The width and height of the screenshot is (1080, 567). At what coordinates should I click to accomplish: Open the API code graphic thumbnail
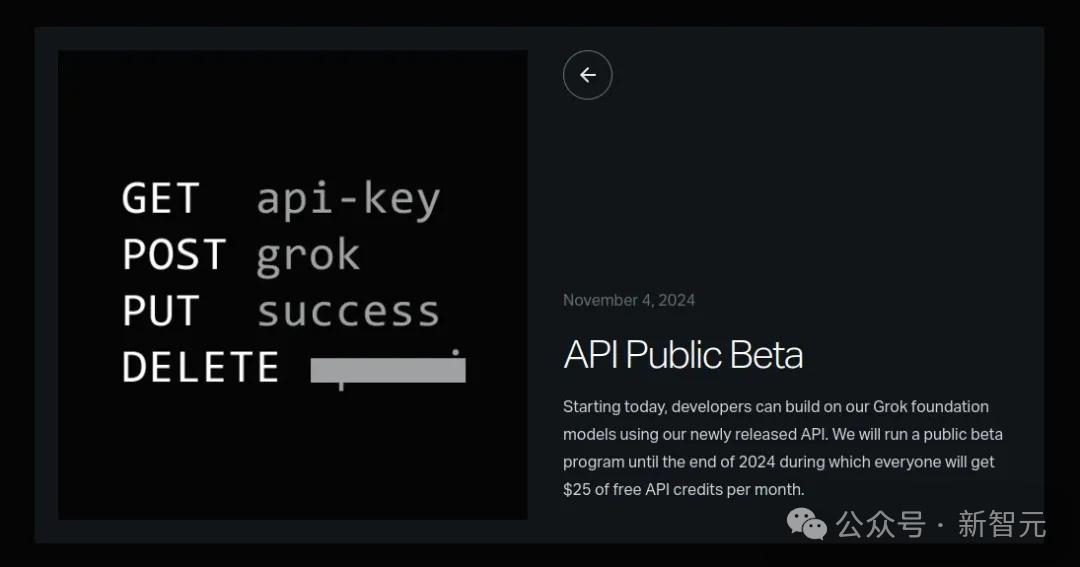tap(292, 285)
